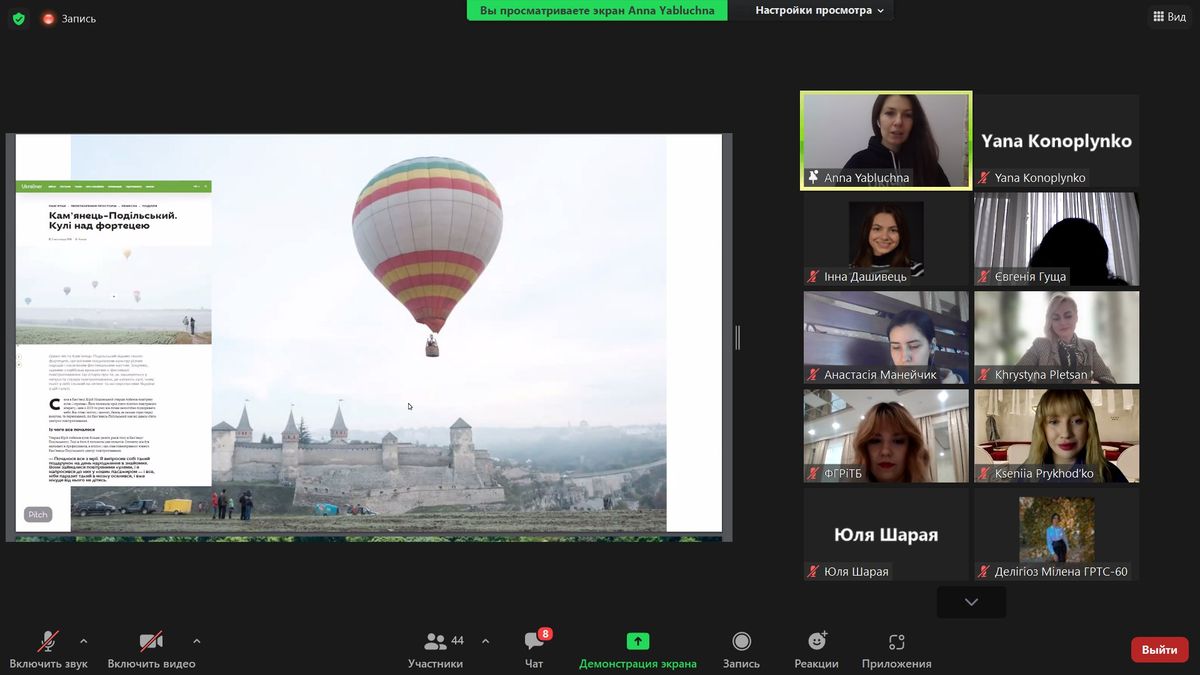The height and width of the screenshot is (675, 1200).
Task: Click the Pitch button on shared screen
Action: tap(38, 515)
